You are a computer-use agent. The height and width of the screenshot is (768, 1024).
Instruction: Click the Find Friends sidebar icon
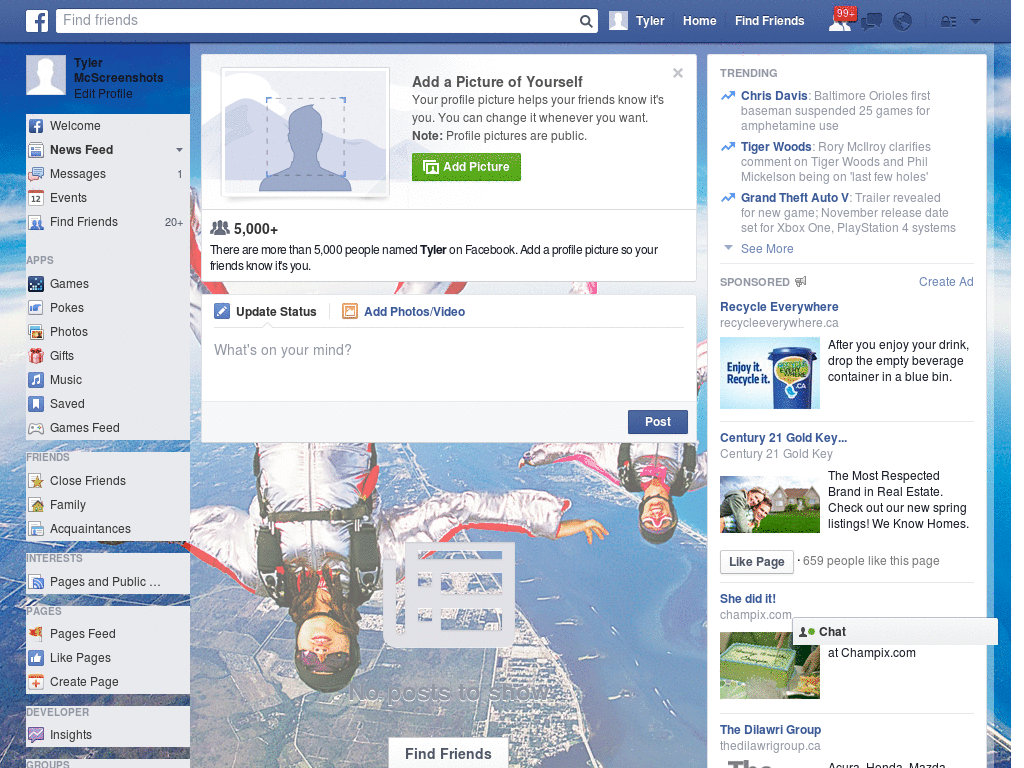coord(36,222)
